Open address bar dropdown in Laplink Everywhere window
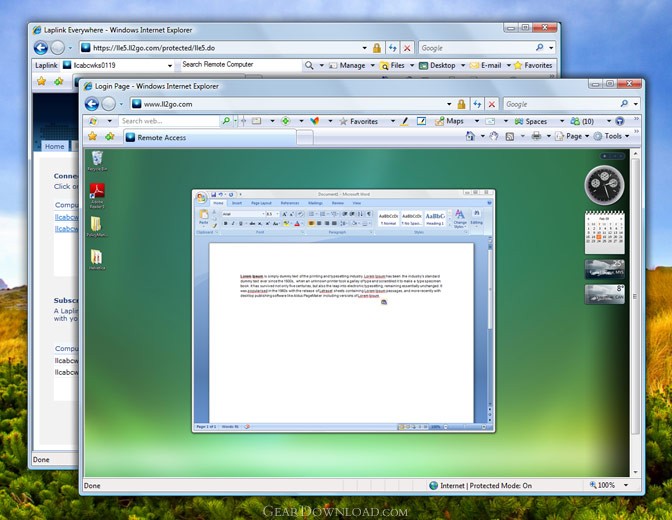The height and width of the screenshot is (520, 672). 364,48
